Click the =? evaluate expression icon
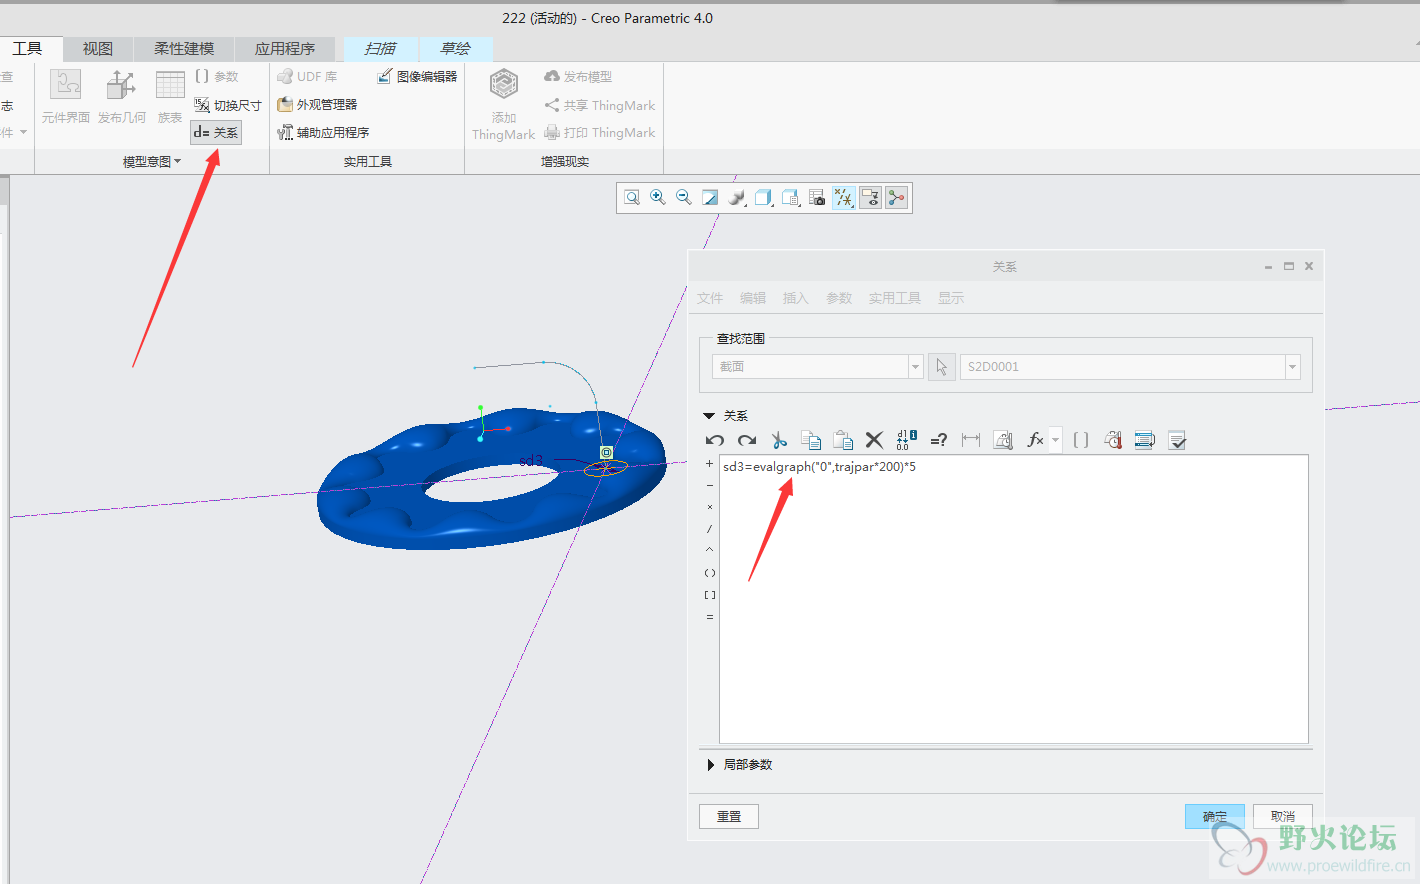The height and width of the screenshot is (884, 1420). pyautogui.click(x=939, y=440)
